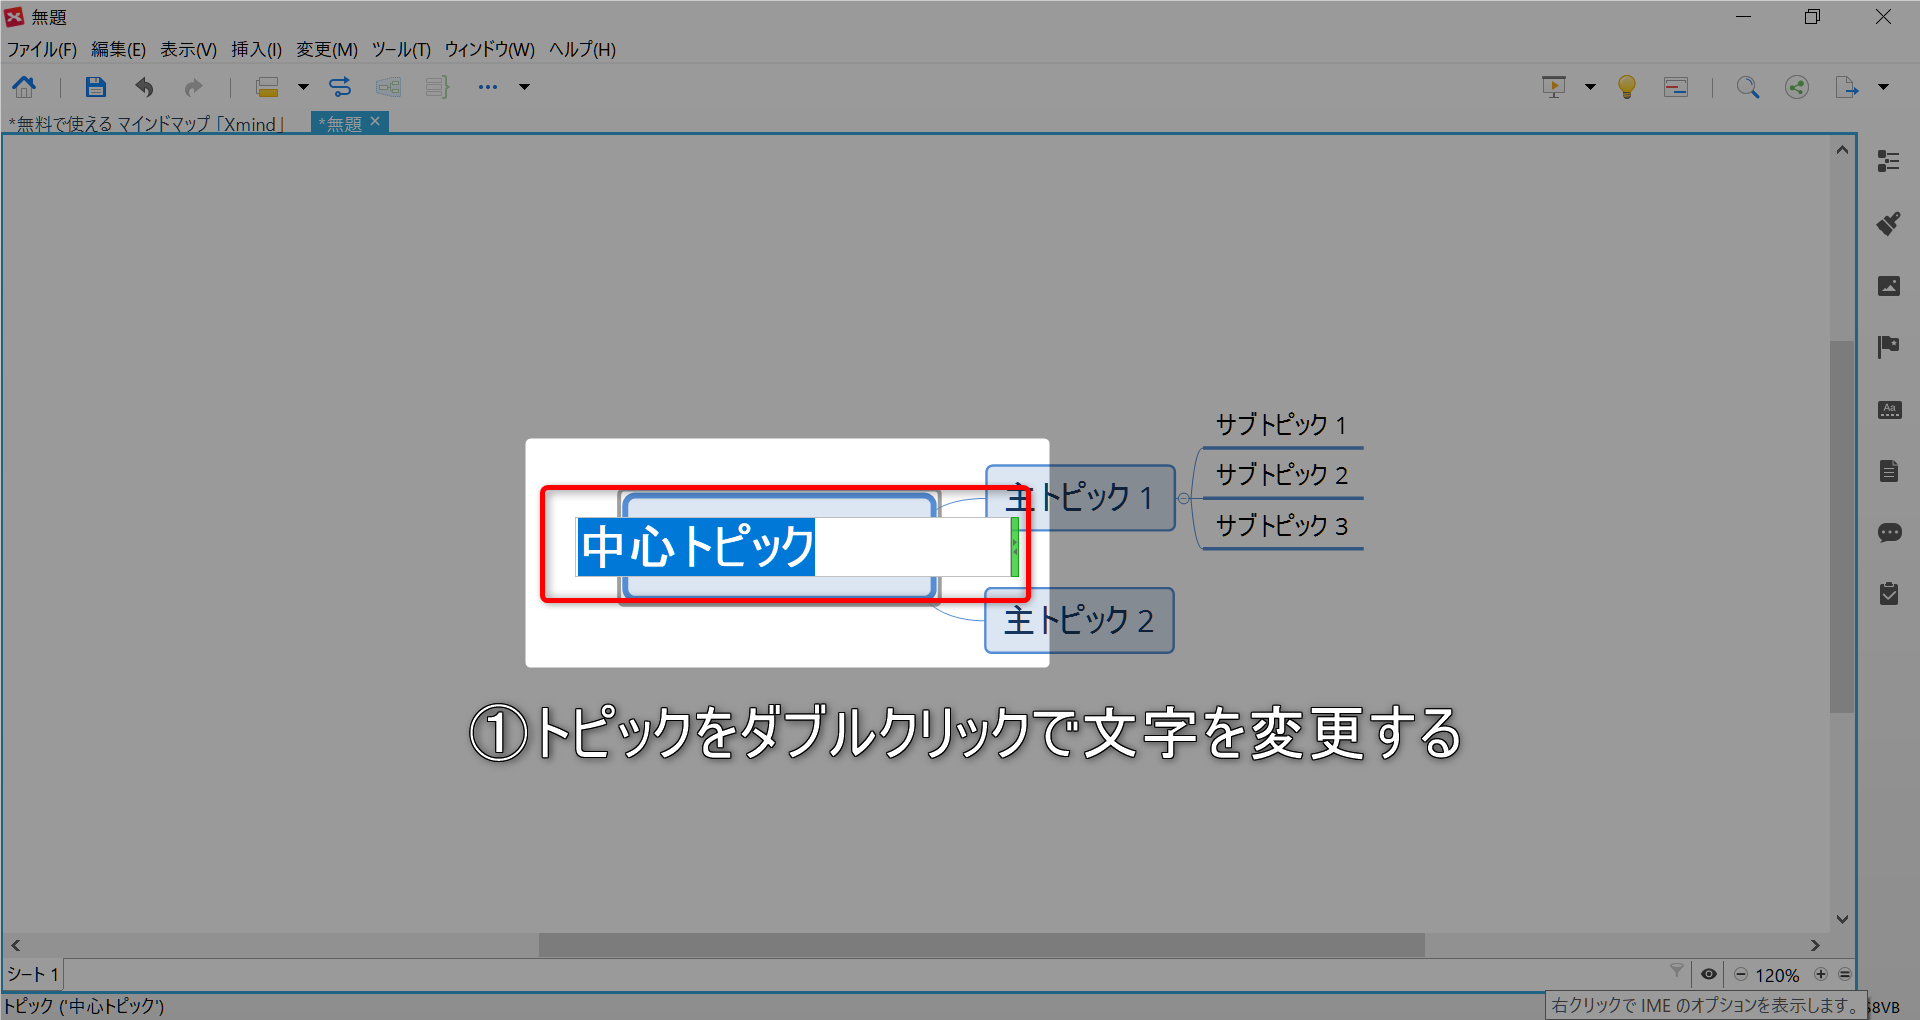Click the 中心トピック text edit field

(795, 547)
